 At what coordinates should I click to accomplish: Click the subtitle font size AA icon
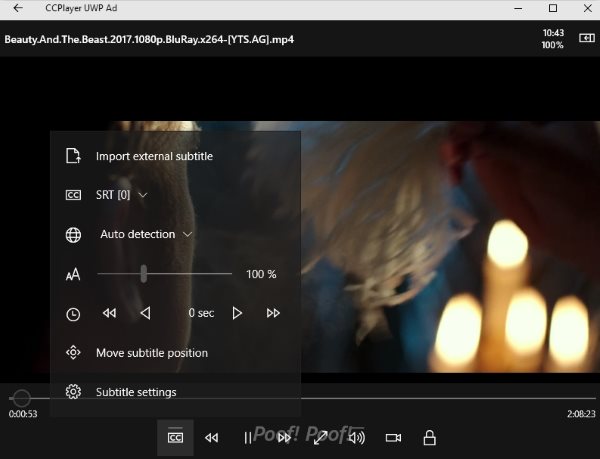pyautogui.click(x=73, y=274)
